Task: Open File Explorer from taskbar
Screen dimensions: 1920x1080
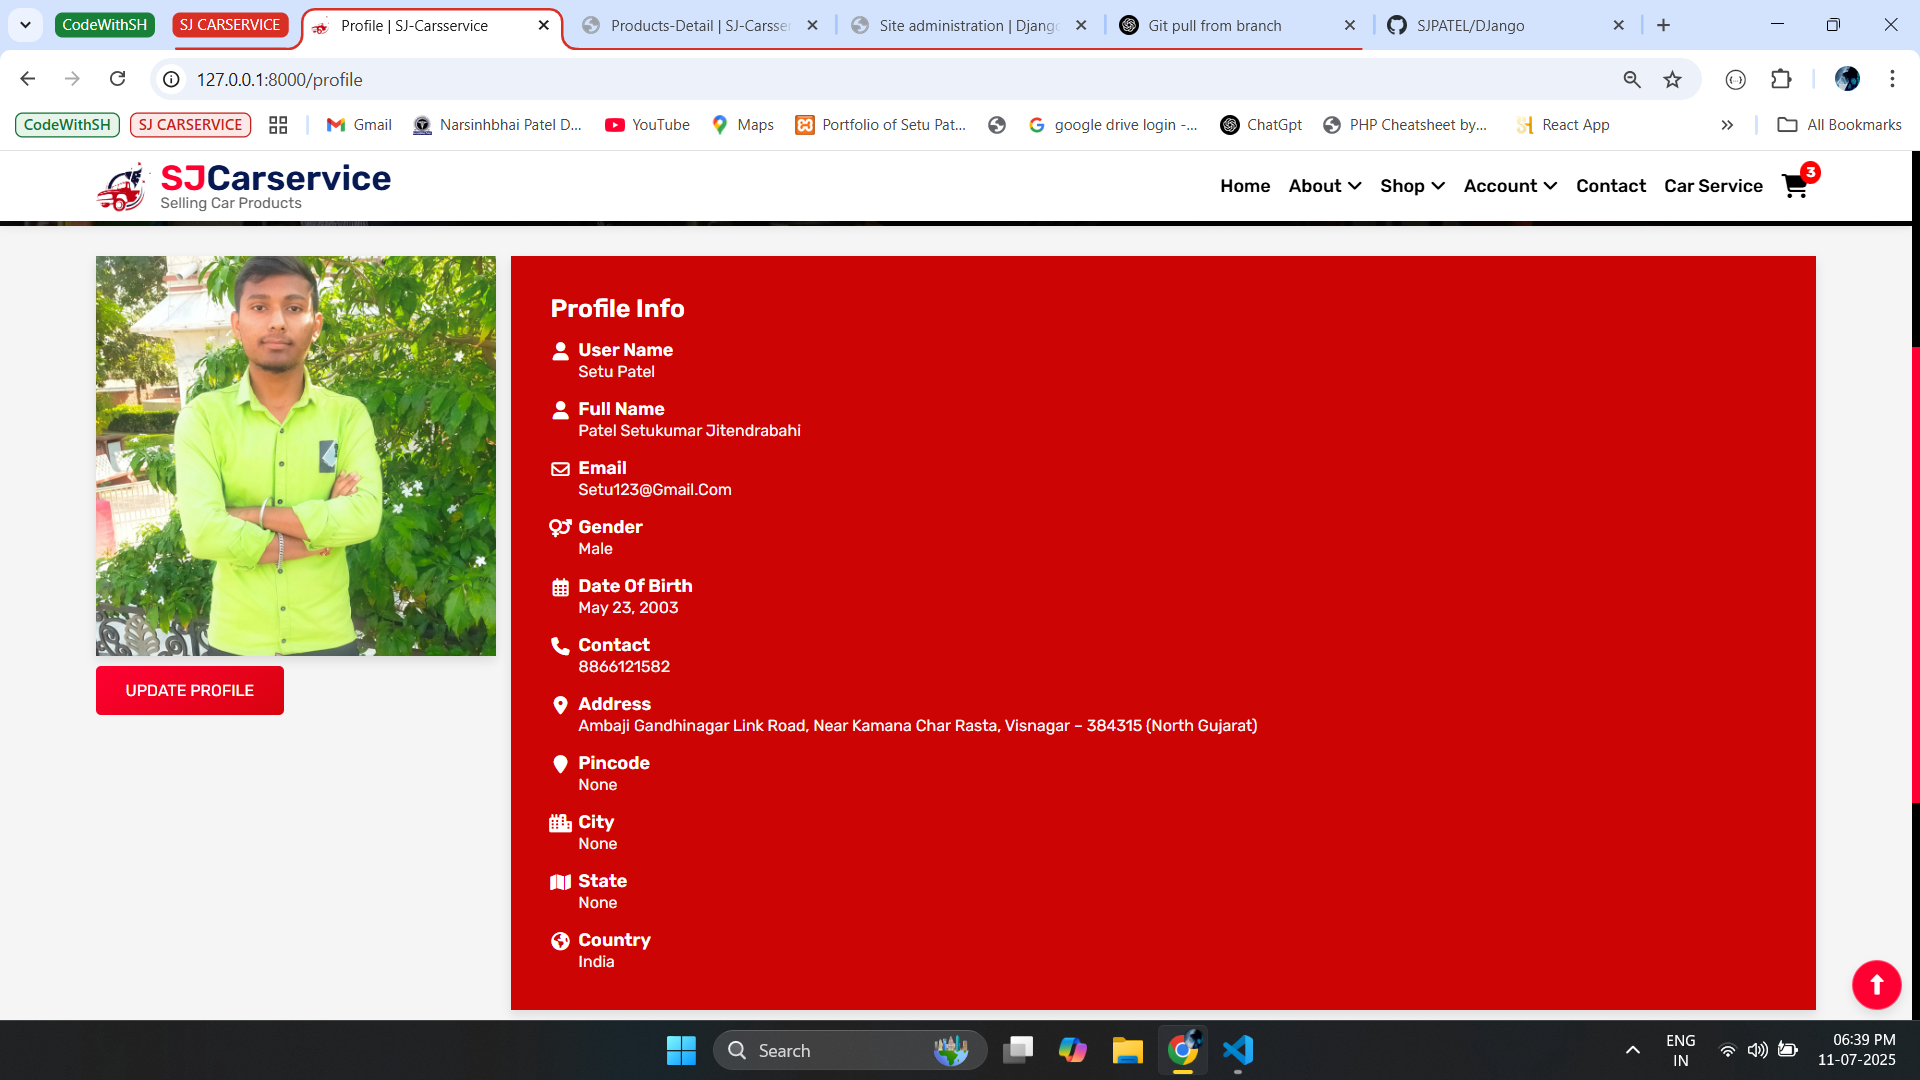Action: click(1127, 1050)
